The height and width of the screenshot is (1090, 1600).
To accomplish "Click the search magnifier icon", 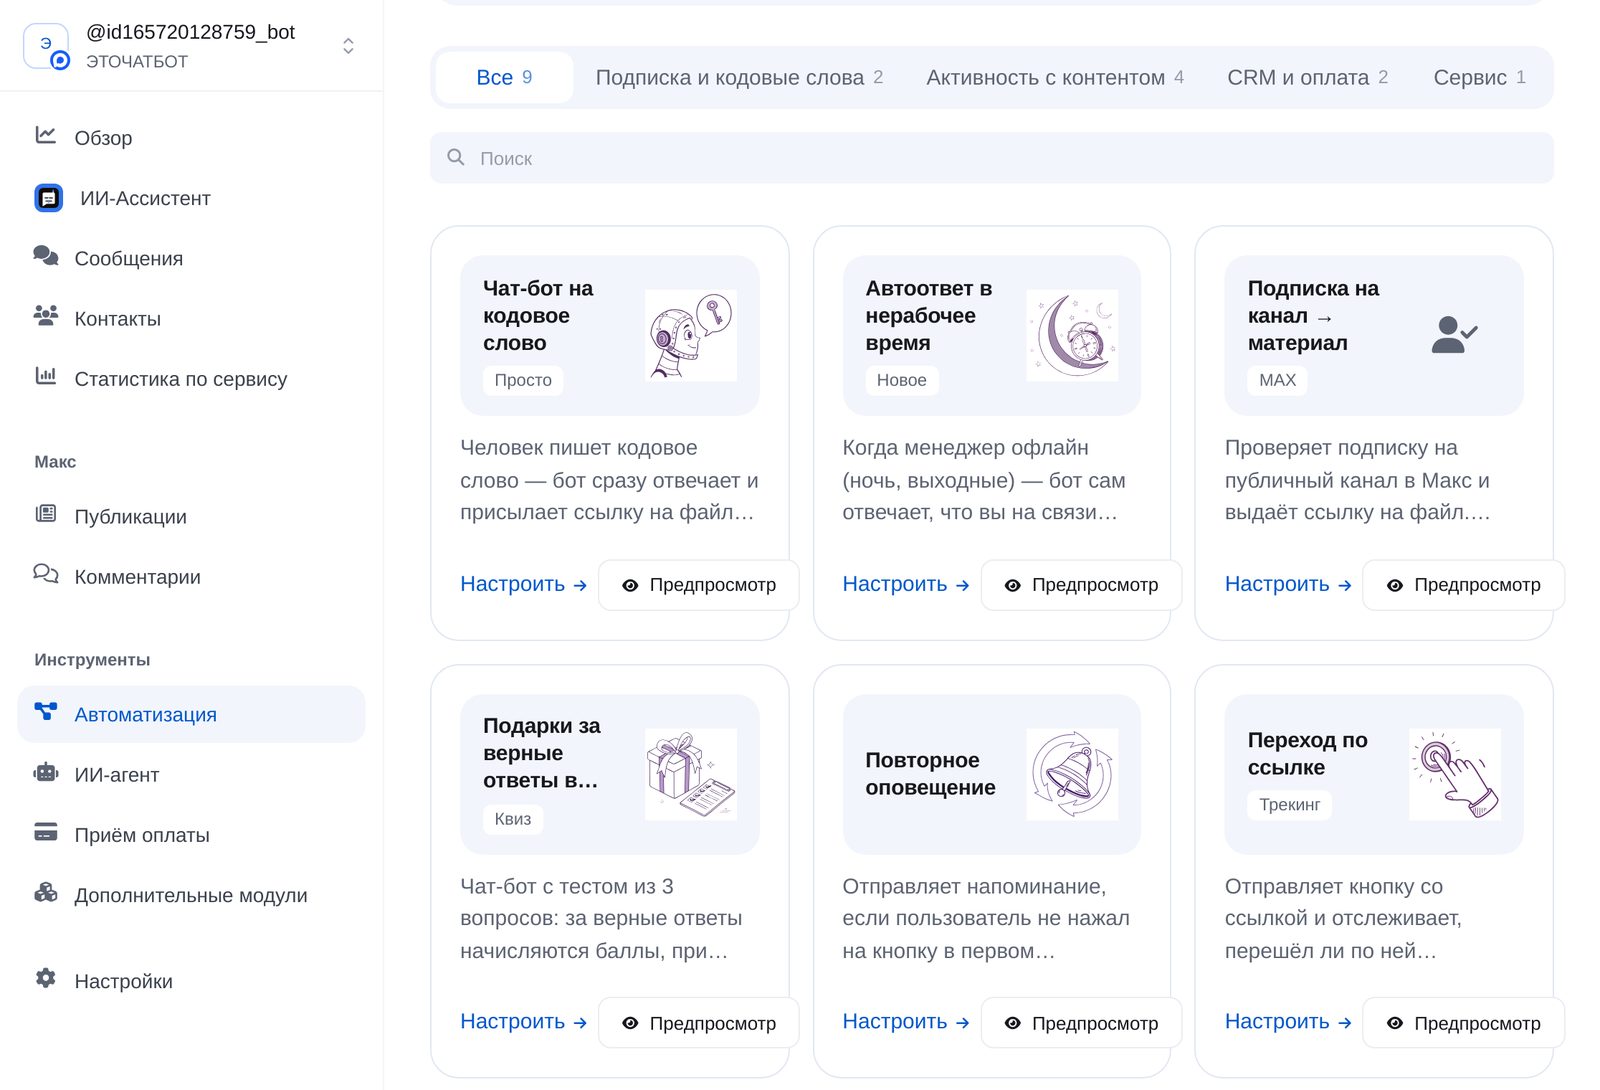I will [x=456, y=157].
